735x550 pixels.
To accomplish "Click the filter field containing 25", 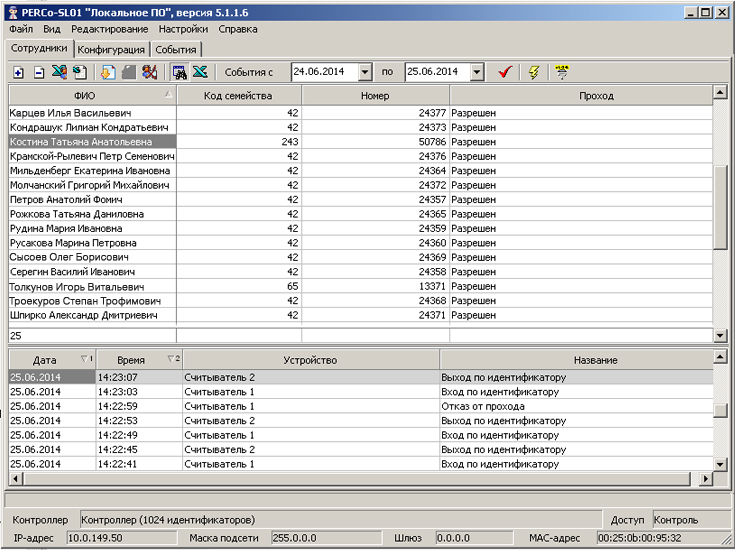I will 92,336.
